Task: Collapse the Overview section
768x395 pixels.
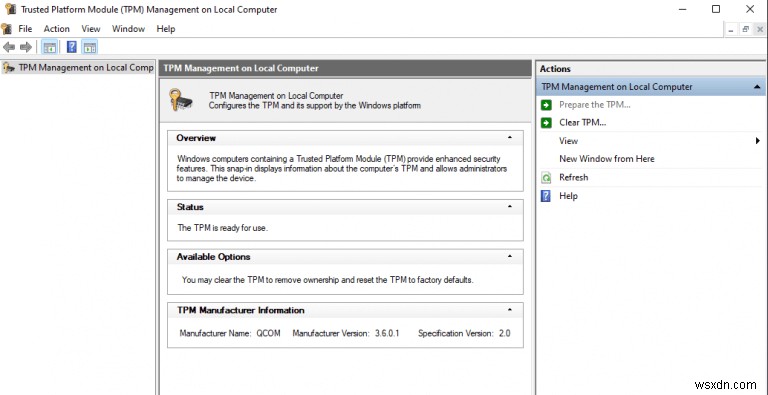Action: pyautogui.click(x=509, y=138)
